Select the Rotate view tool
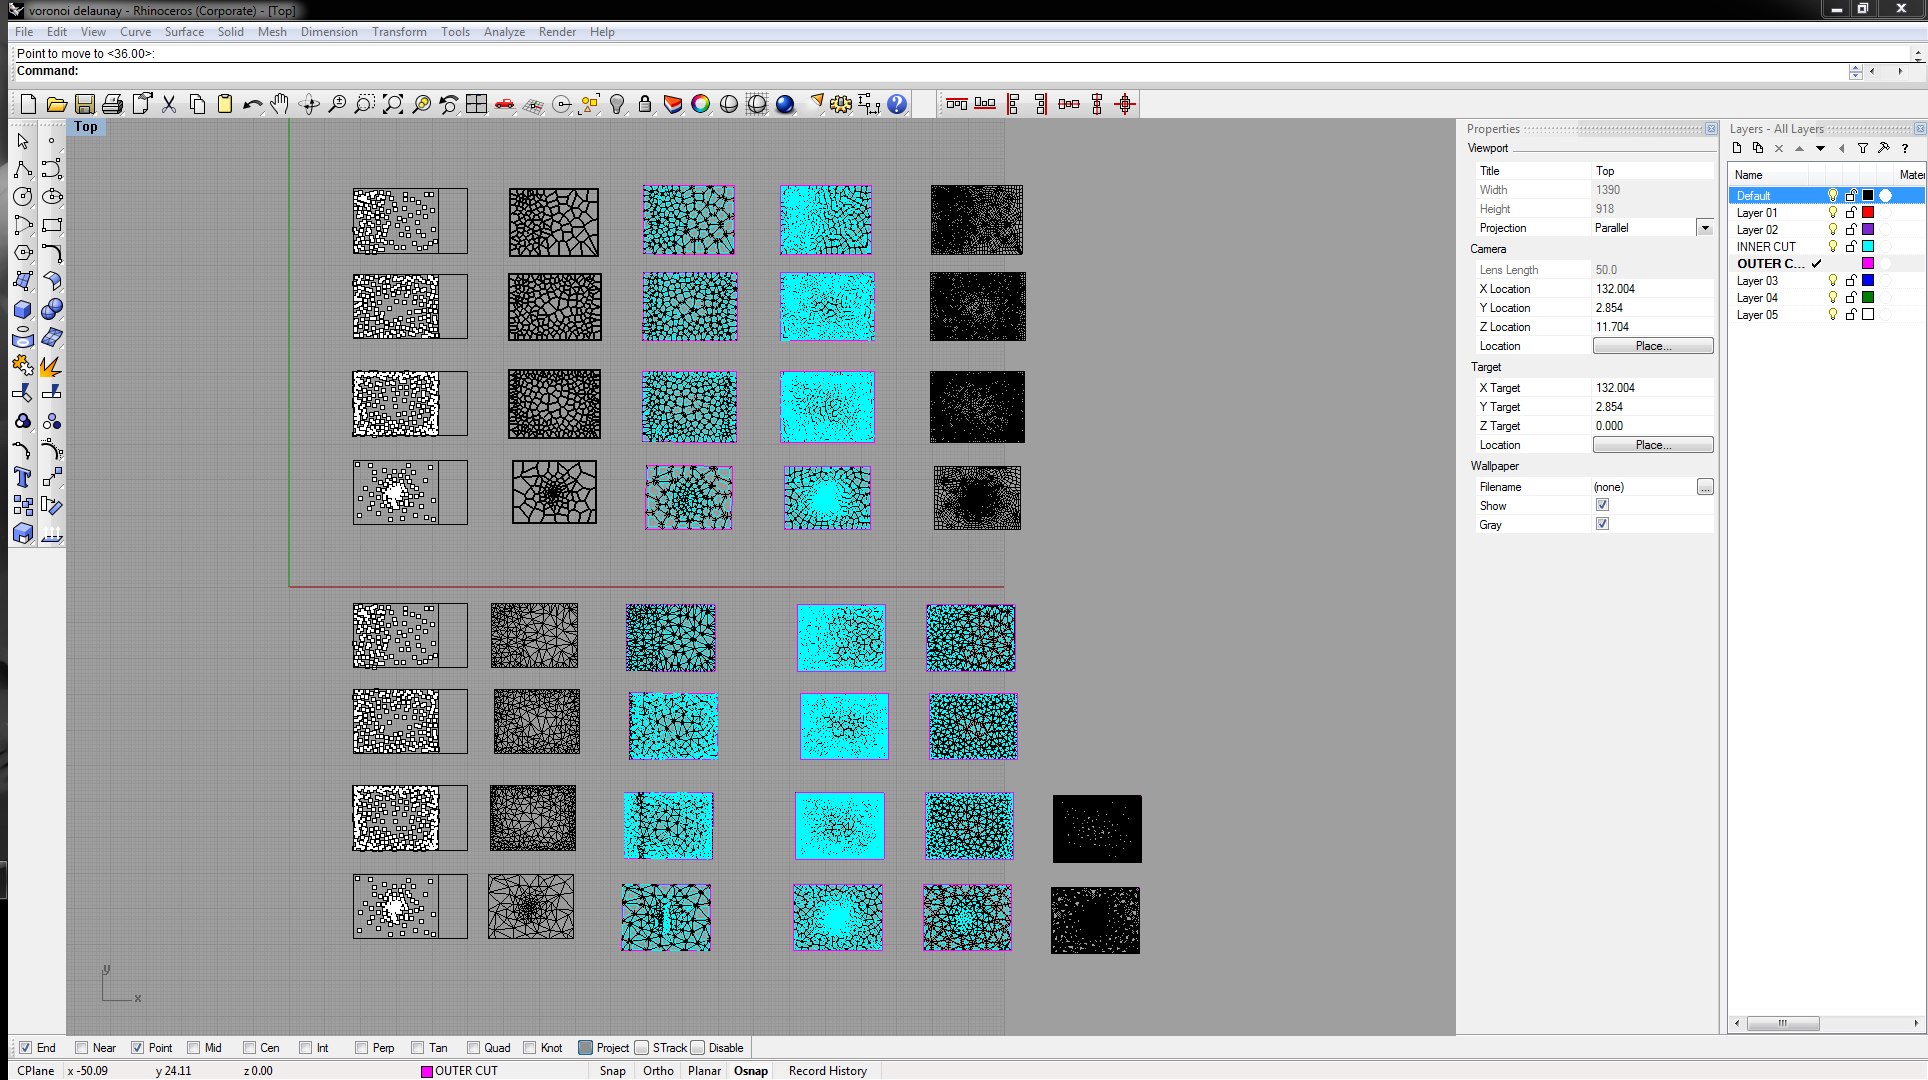This screenshot has width=1928, height=1080. pyautogui.click(x=309, y=104)
